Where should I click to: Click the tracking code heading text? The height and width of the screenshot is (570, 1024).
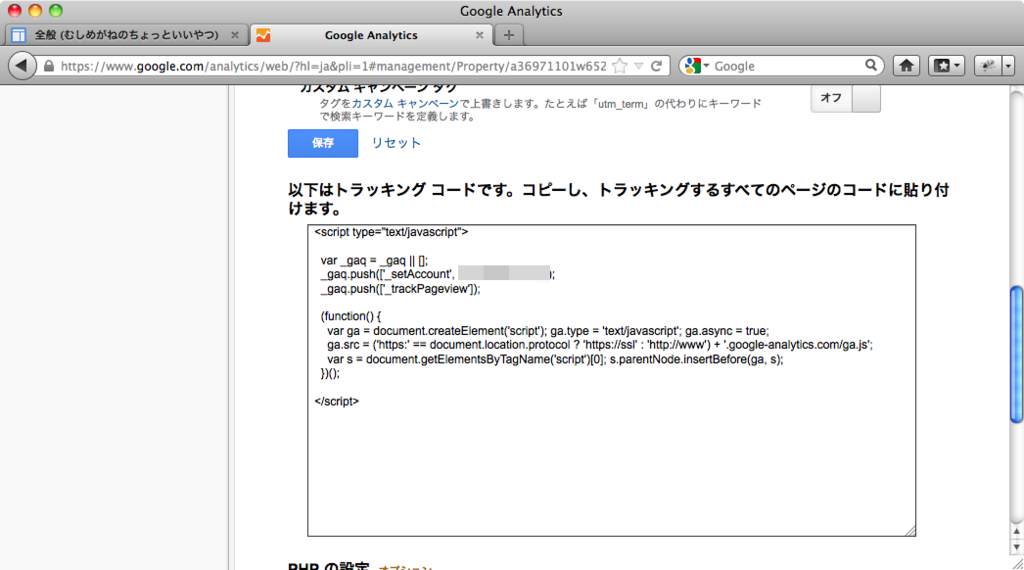click(x=618, y=199)
